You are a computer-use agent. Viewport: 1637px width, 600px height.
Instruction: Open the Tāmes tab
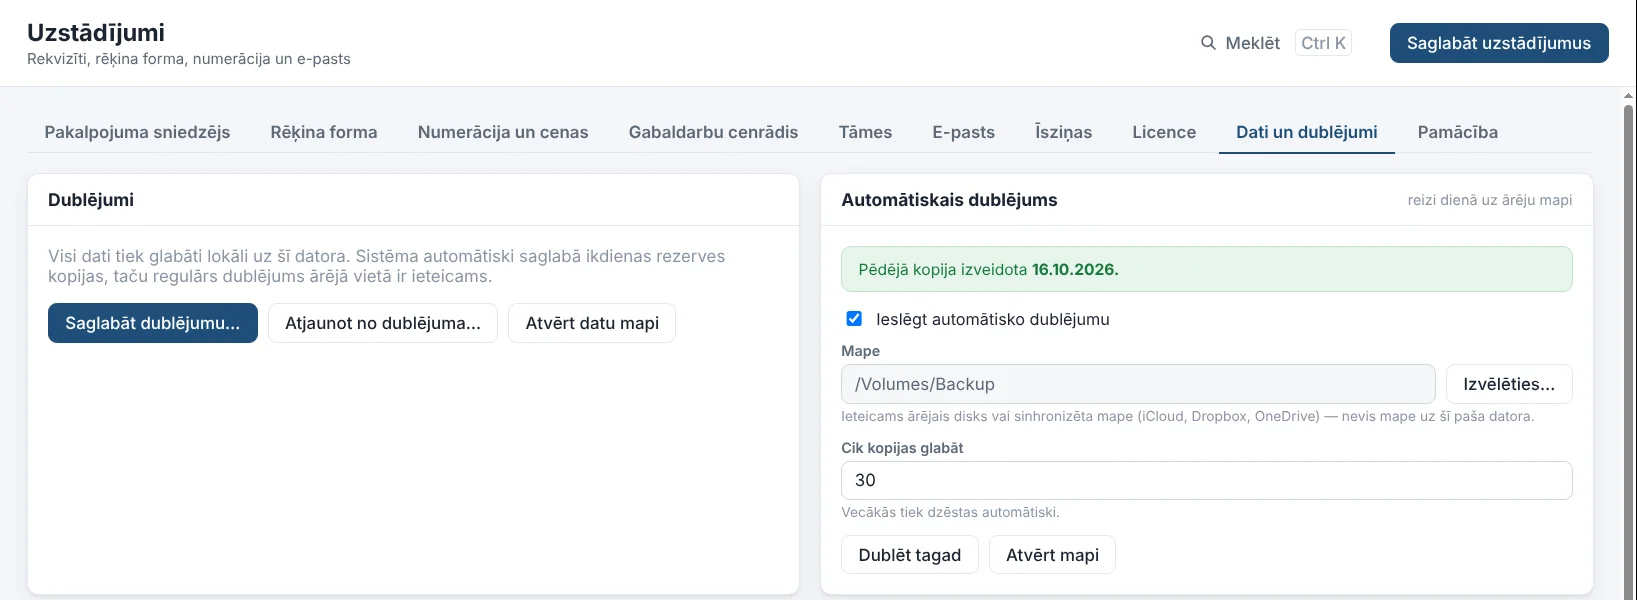pos(865,132)
